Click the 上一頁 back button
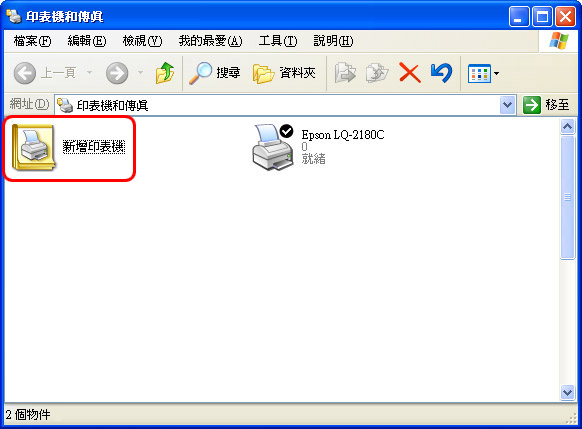Viewport: 582px width, 429px height. tap(45, 73)
